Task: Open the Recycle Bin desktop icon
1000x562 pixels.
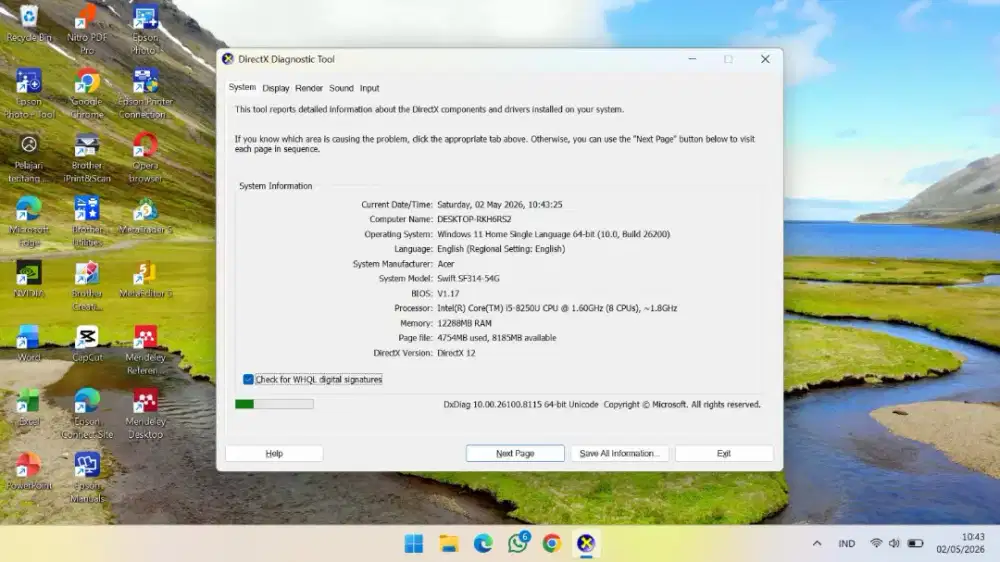Action: 29,24
